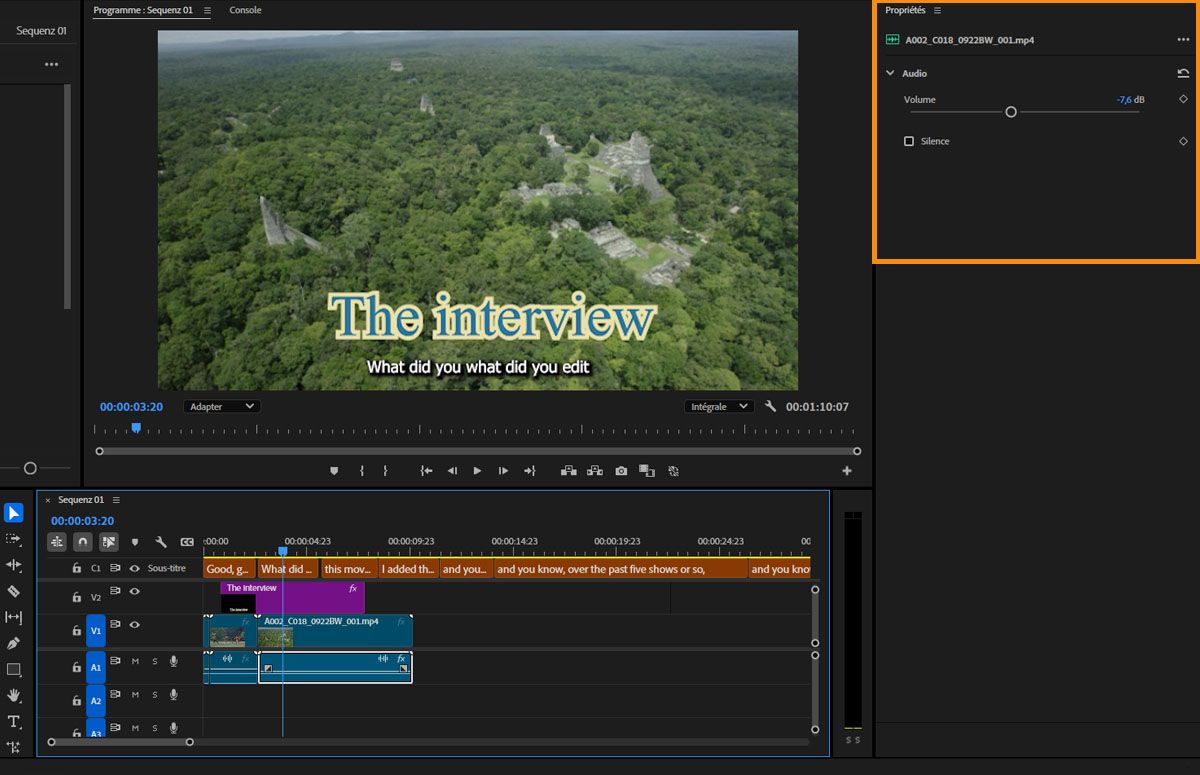Click the Volume slider handle

(1011, 112)
